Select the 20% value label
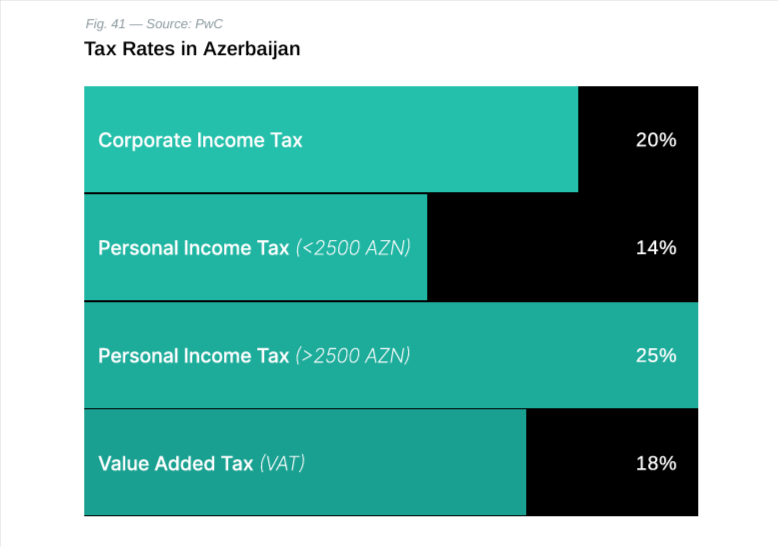The image size is (778, 547). point(656,140)
